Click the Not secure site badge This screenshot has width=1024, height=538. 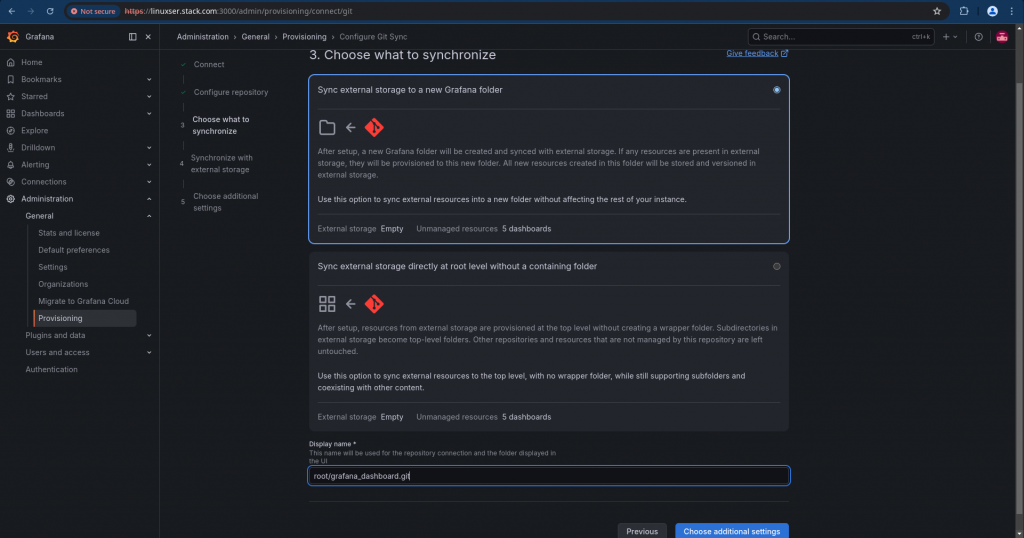click(x=93, y=11)
